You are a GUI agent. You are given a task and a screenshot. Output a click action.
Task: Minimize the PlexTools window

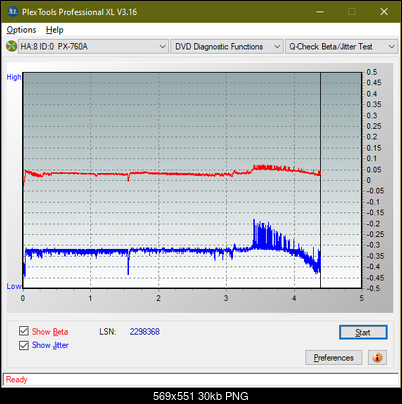pyautogui.click(x=320, y=12)
